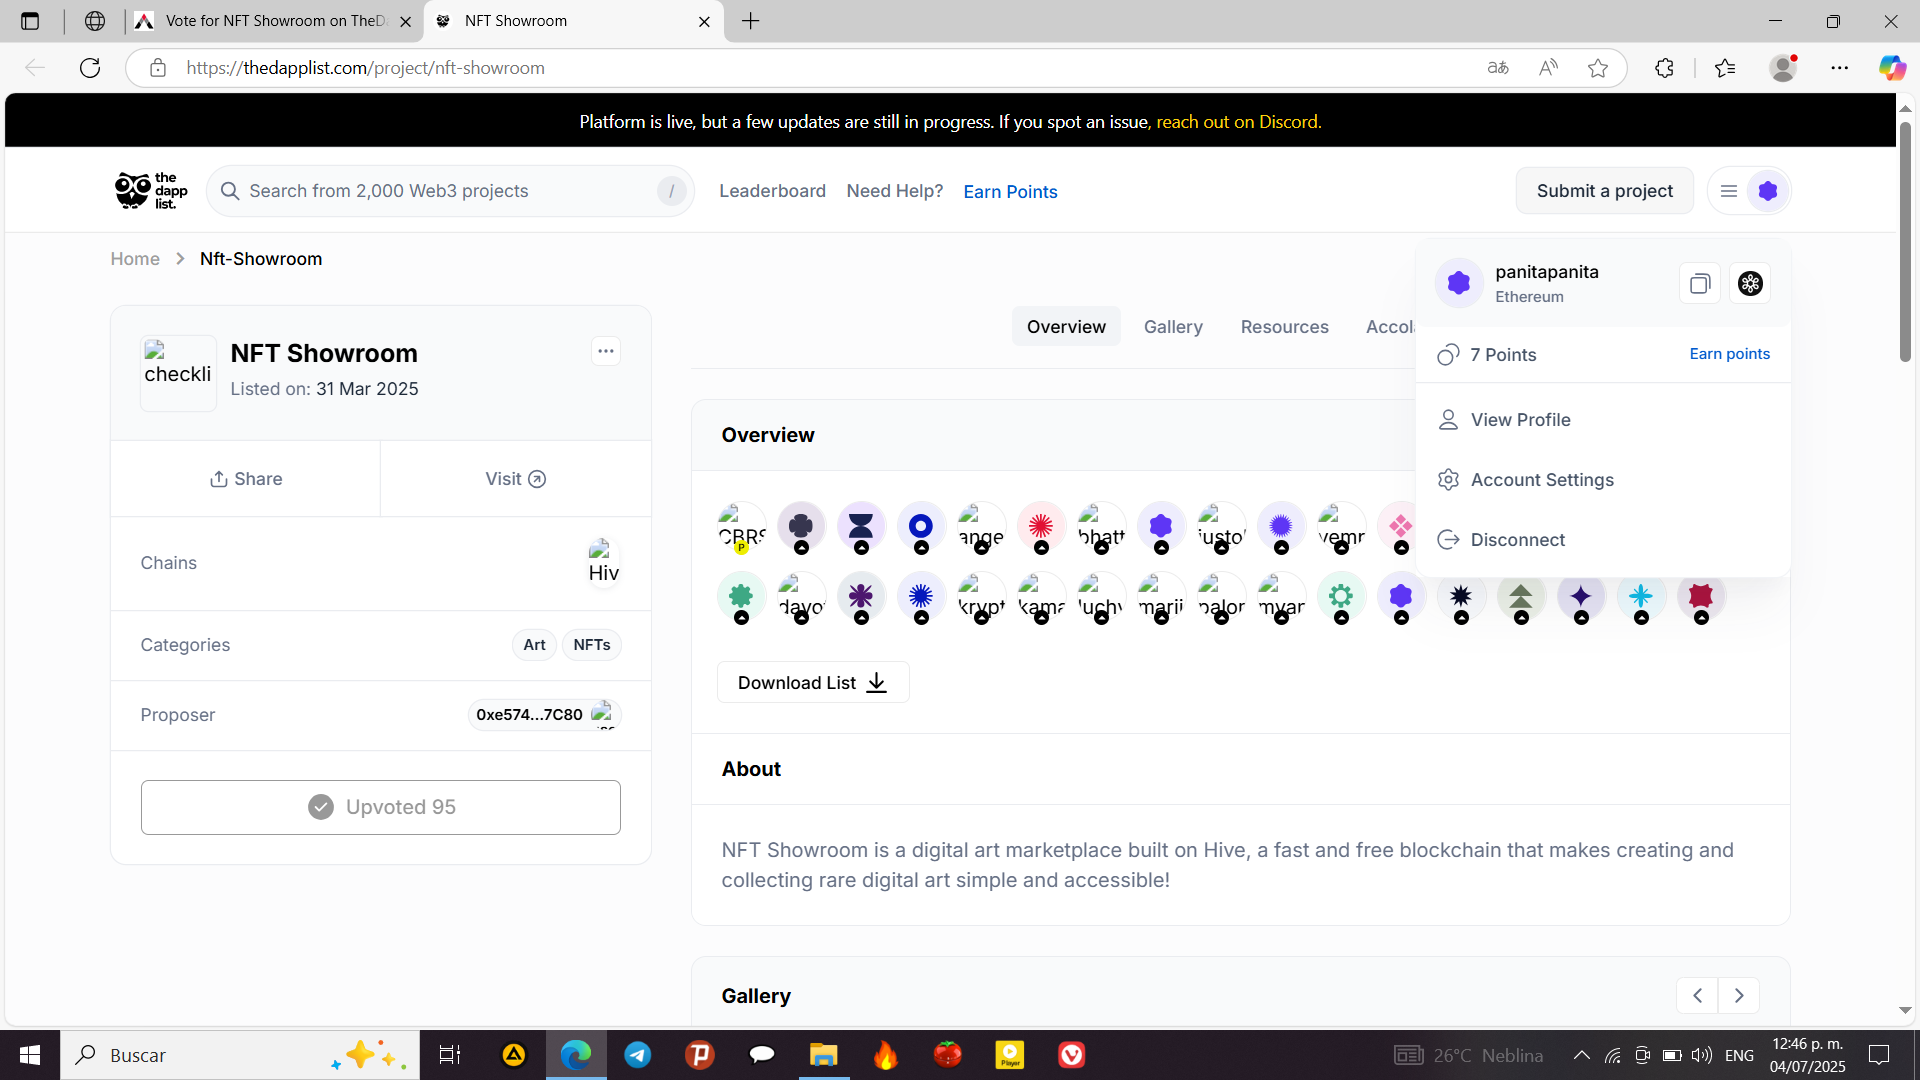Copy panitapanita wallet address icon

(x=1699, y=284)
